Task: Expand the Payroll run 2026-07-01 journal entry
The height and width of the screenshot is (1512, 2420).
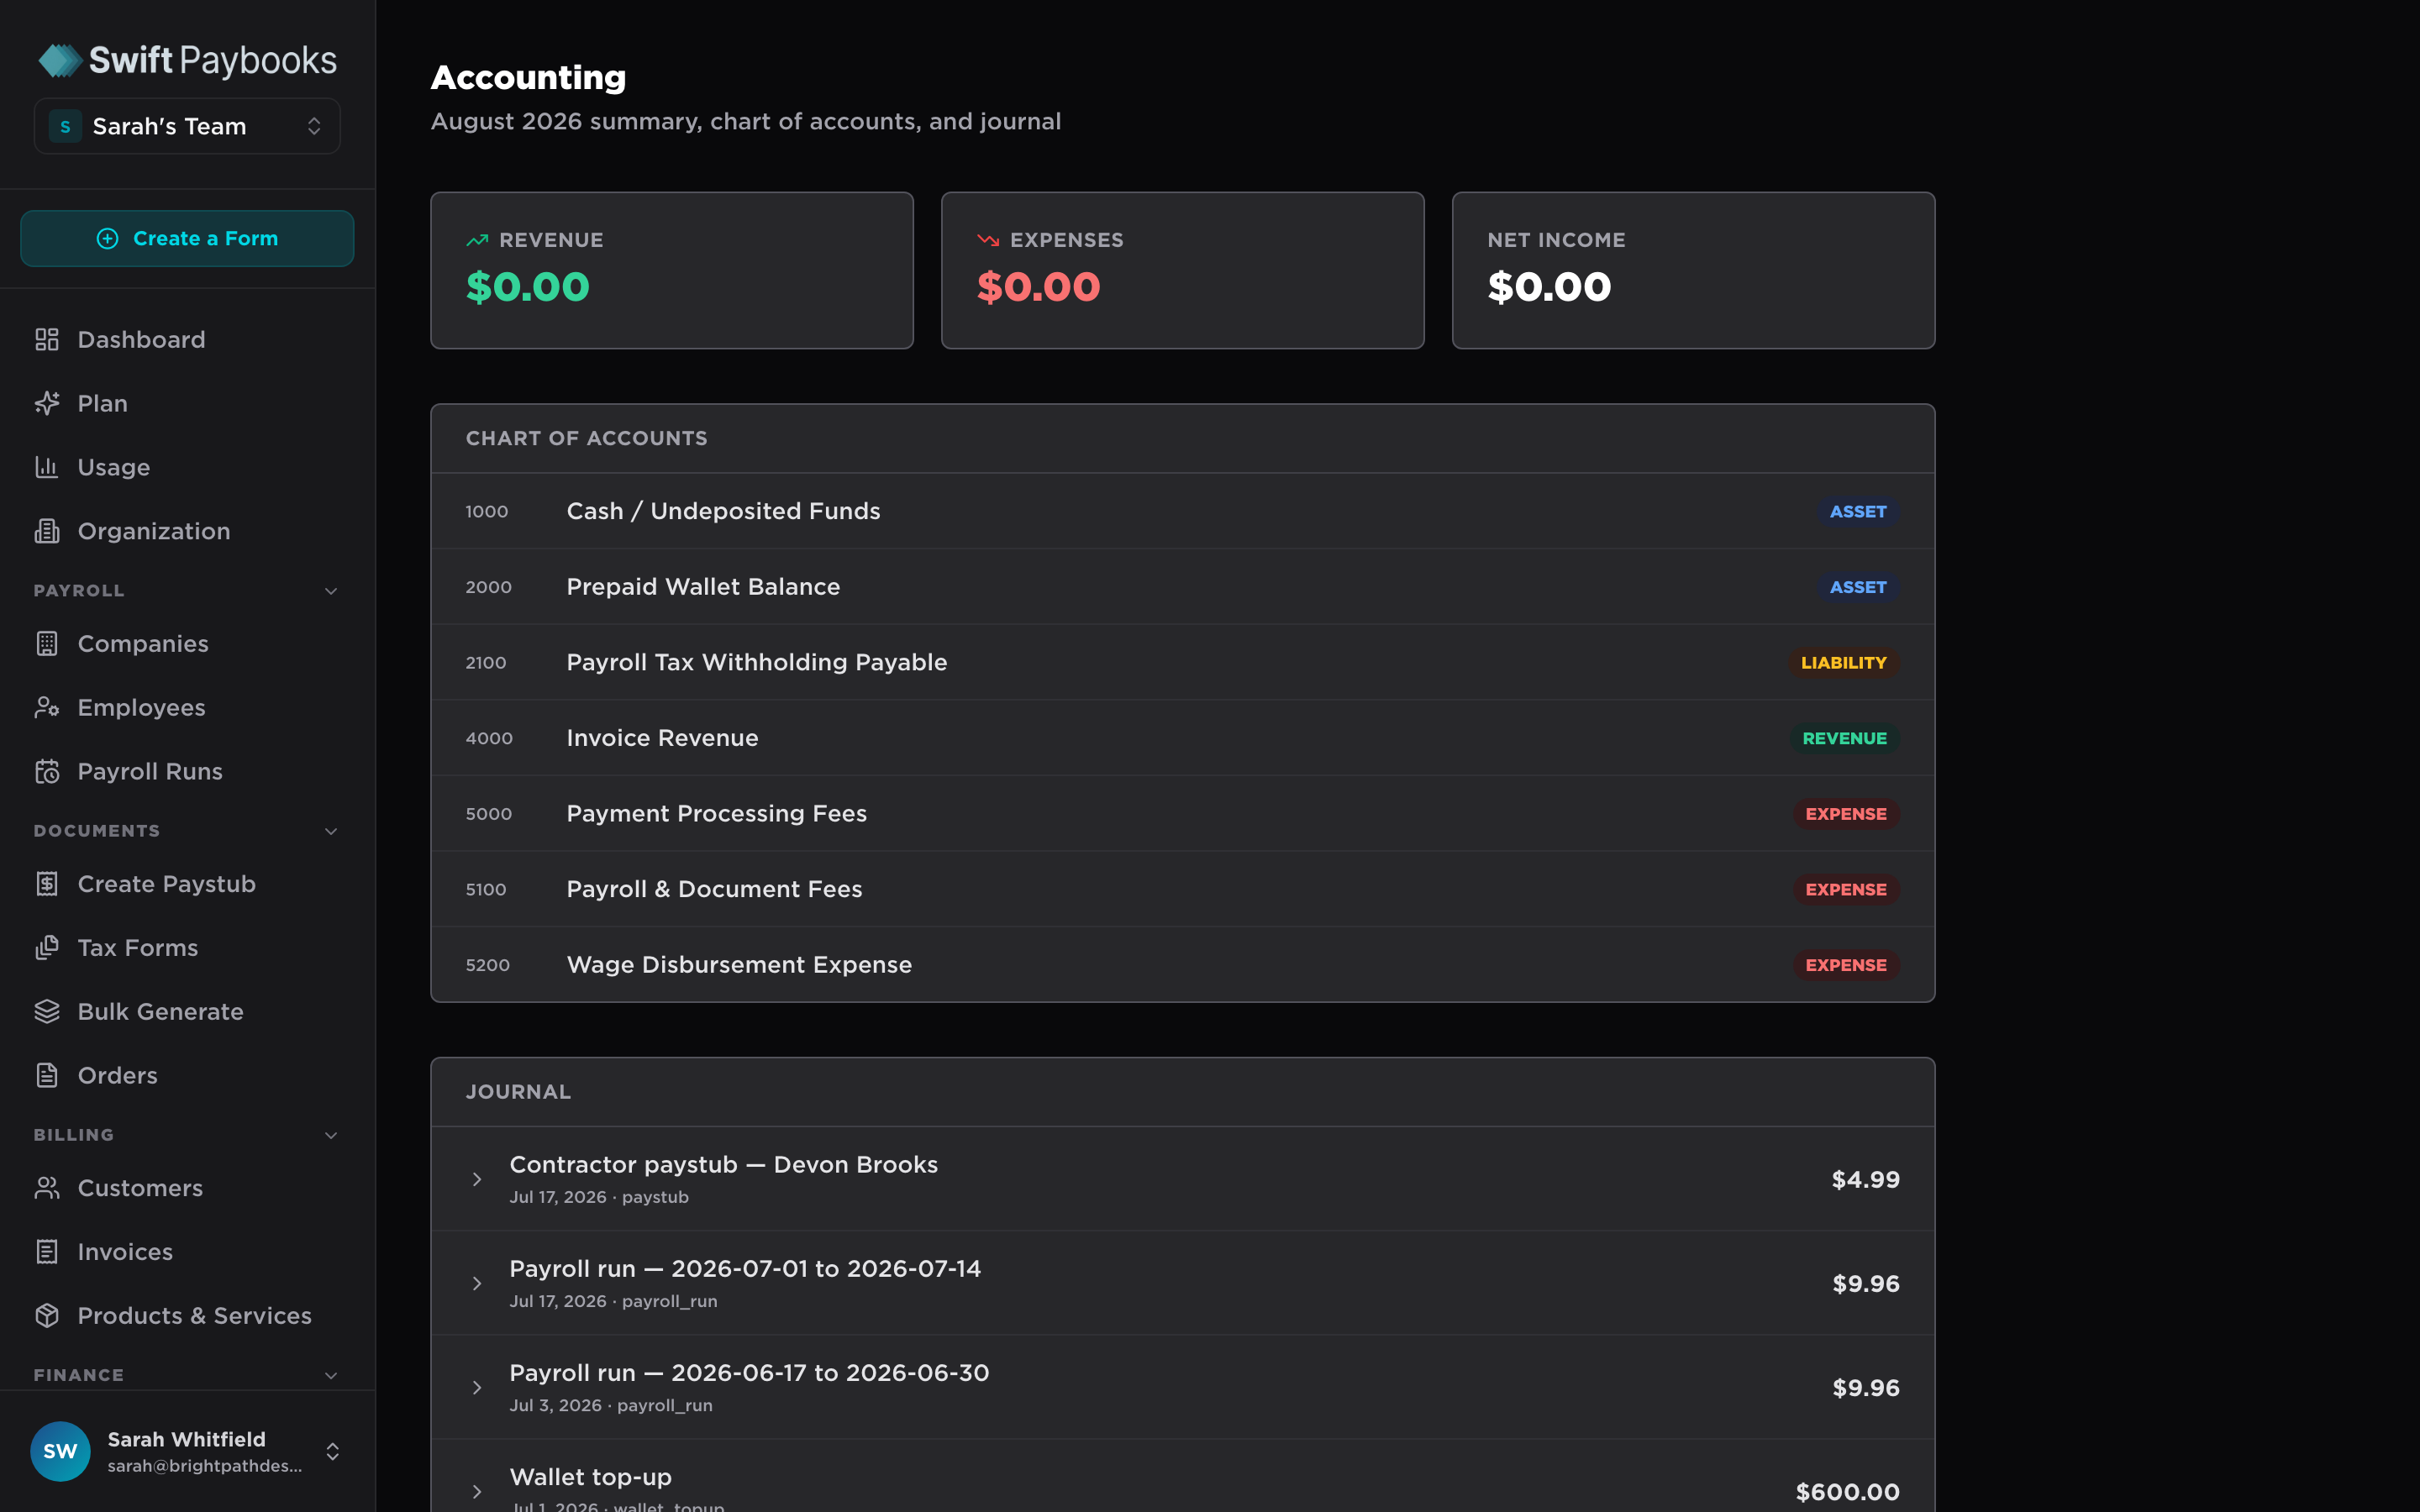Action: point(477,1284)
